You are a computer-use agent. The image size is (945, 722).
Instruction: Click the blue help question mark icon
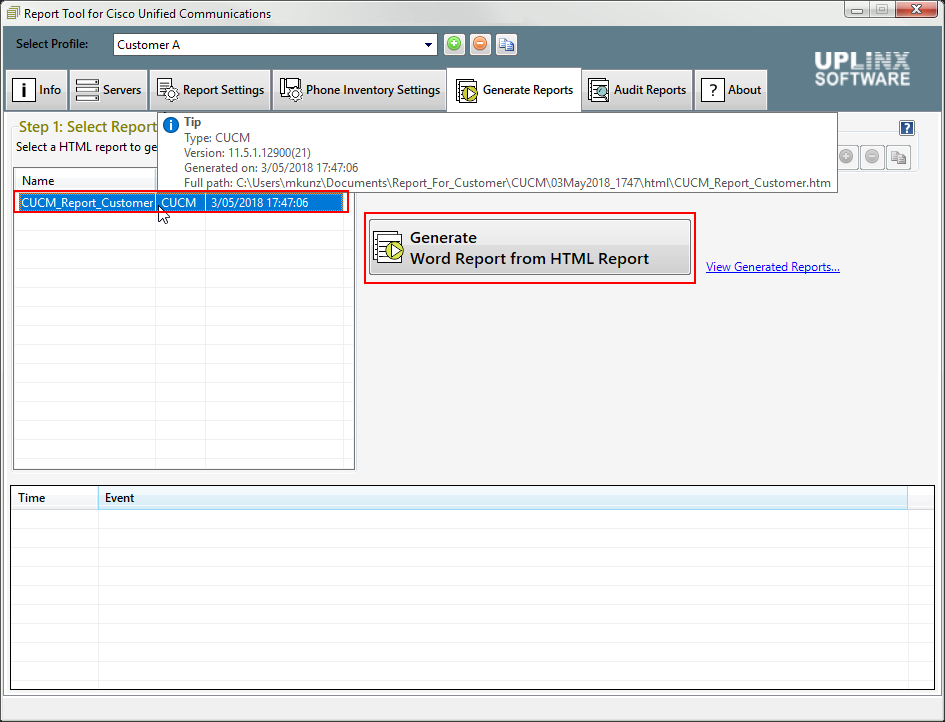pyautogui.click(x=906, y=128)
